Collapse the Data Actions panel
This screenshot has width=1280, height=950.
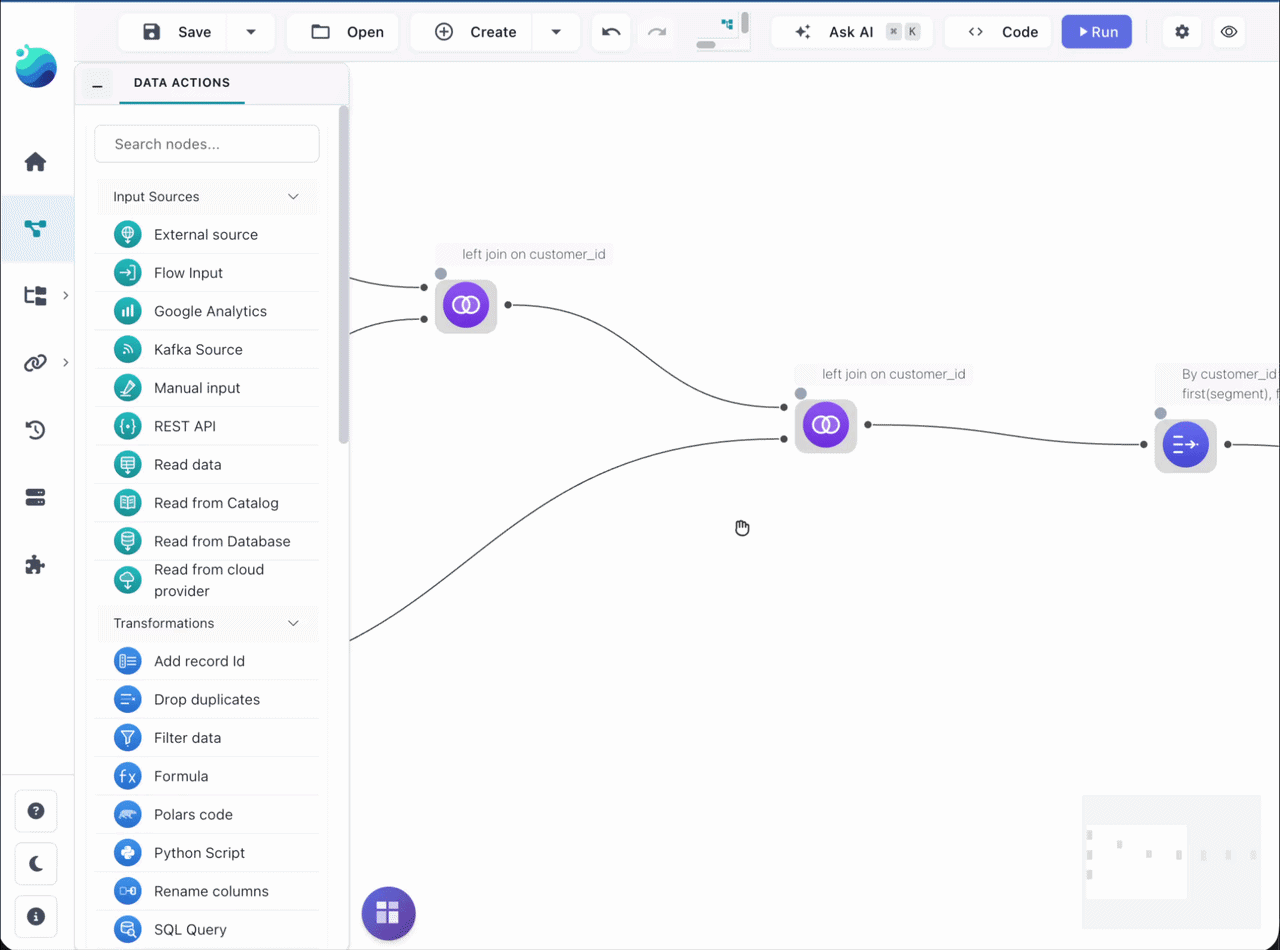tap(97, 86)
